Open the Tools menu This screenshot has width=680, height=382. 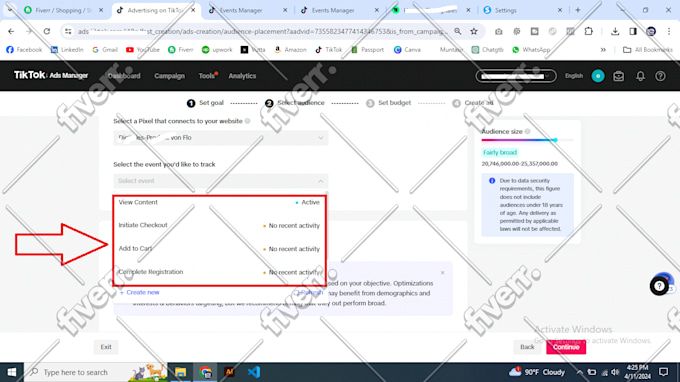[x=207, y=76]
